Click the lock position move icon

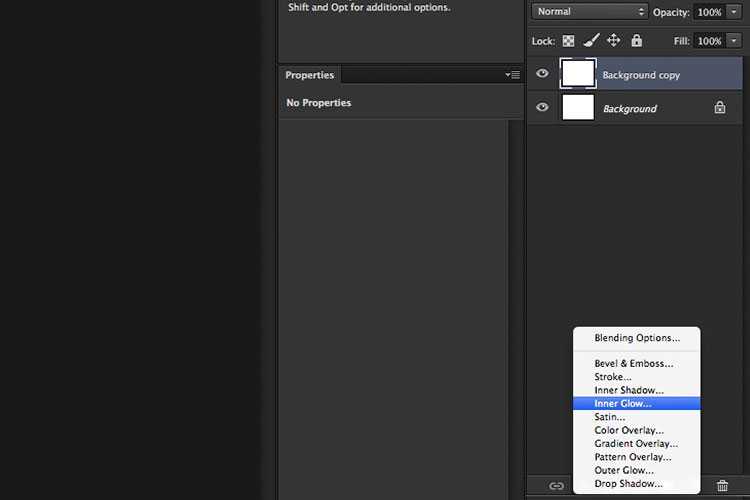tap(614, 40)
